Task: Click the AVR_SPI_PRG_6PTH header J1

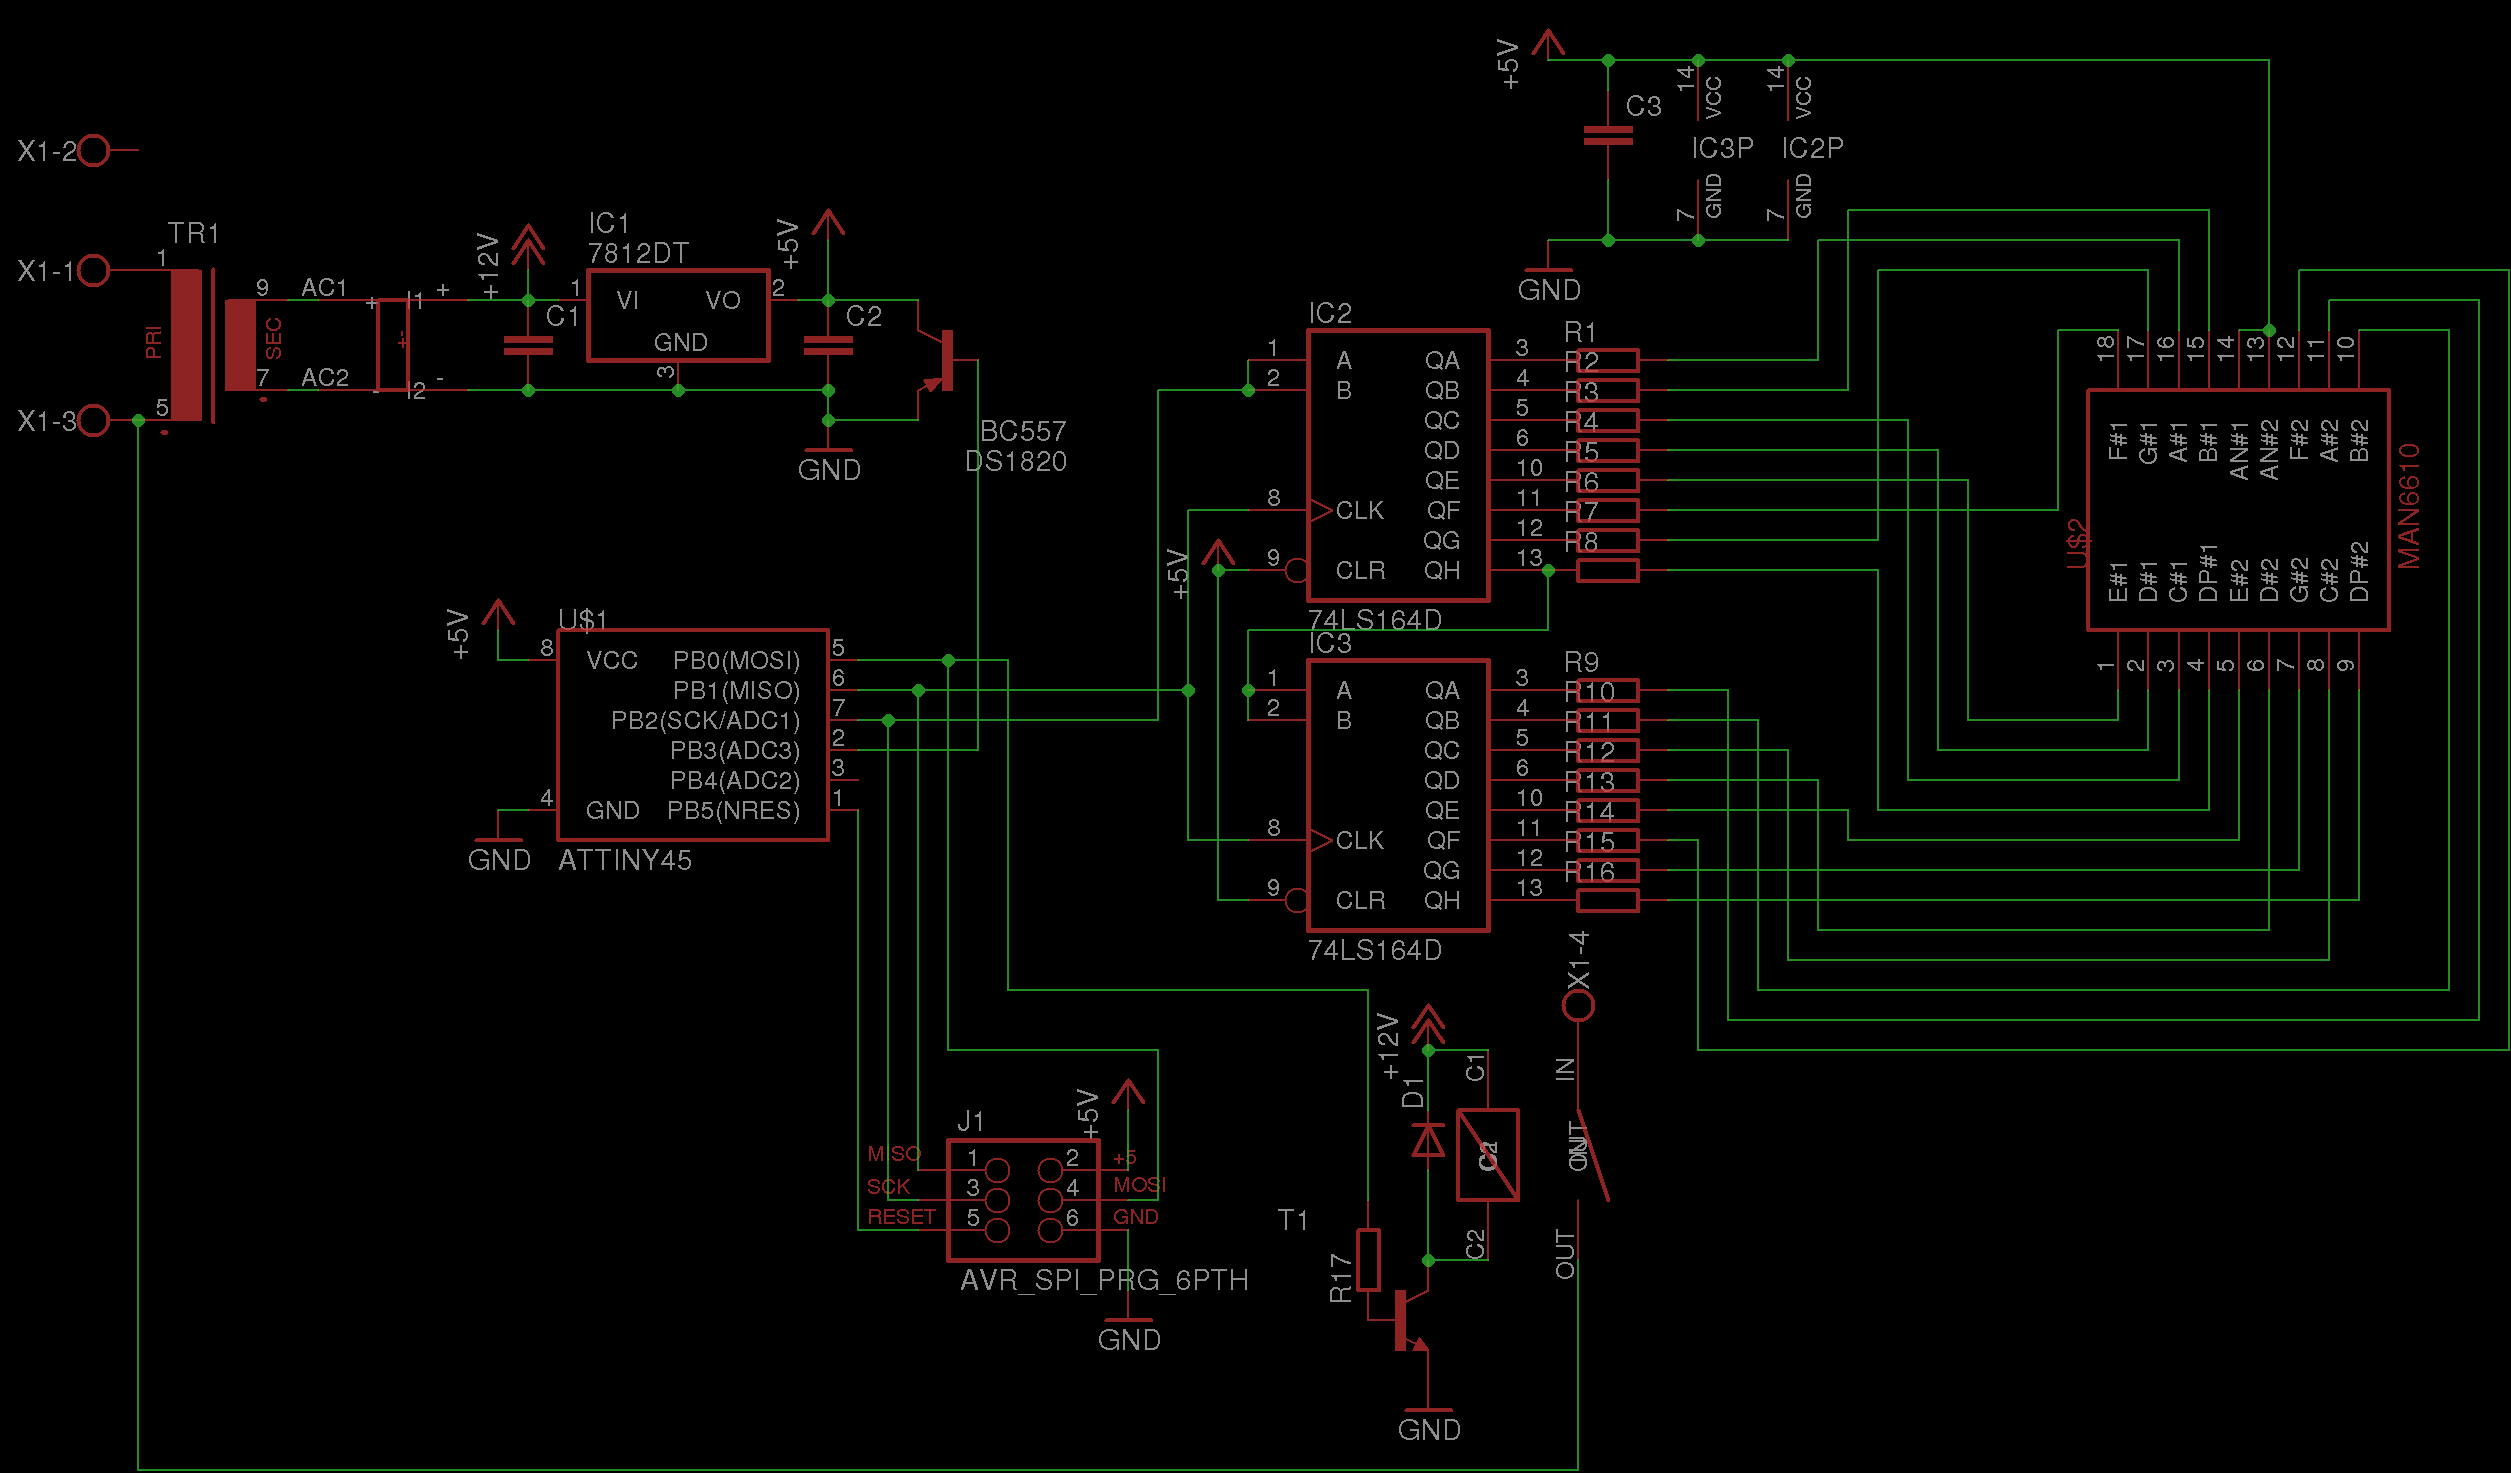Action: tap(1022, 1200)
